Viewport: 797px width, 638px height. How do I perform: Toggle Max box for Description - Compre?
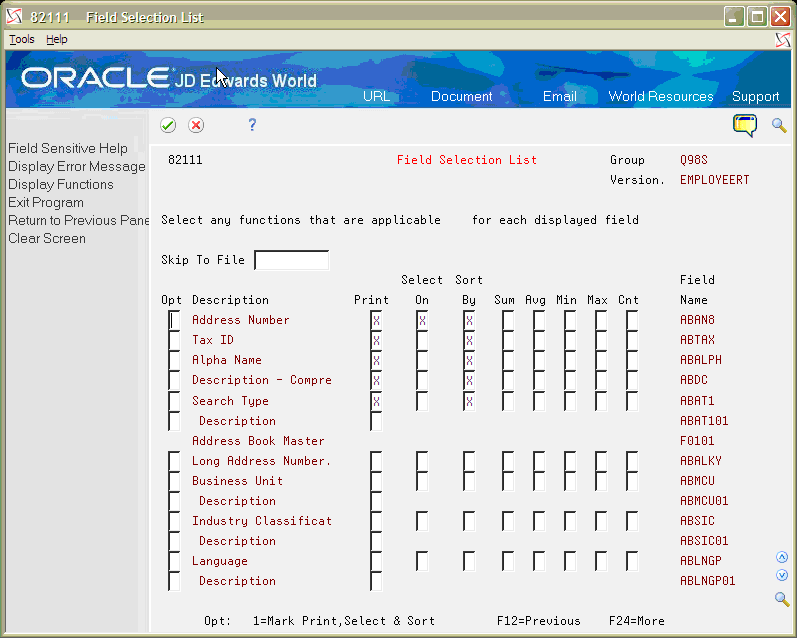click(x=601, y=380)
